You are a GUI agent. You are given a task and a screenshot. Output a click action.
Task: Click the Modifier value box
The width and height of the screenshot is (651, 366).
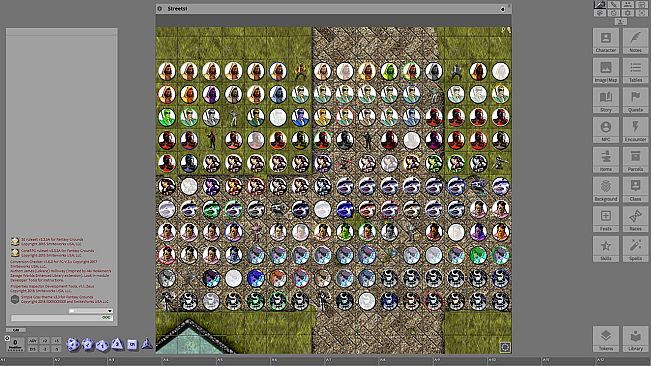point(15,344)
